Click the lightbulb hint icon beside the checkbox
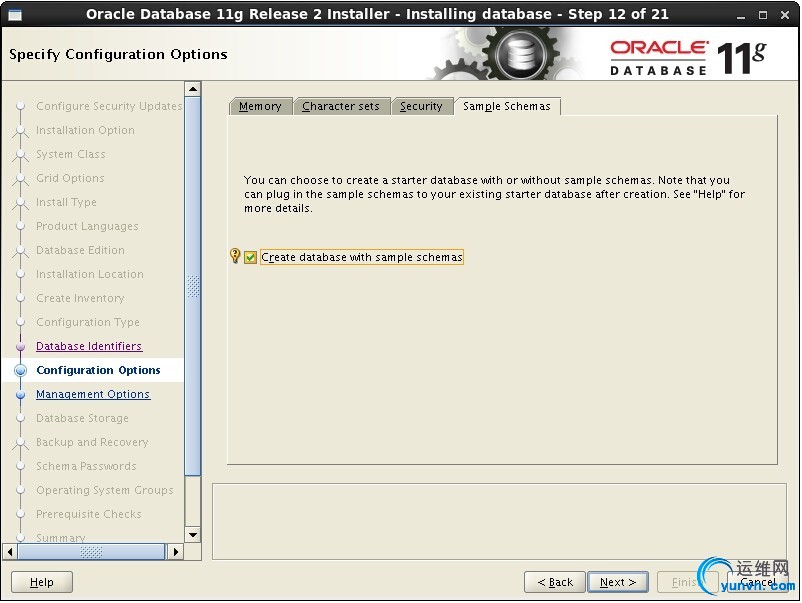Screen dimensions: 802x603 pos(235,255)
